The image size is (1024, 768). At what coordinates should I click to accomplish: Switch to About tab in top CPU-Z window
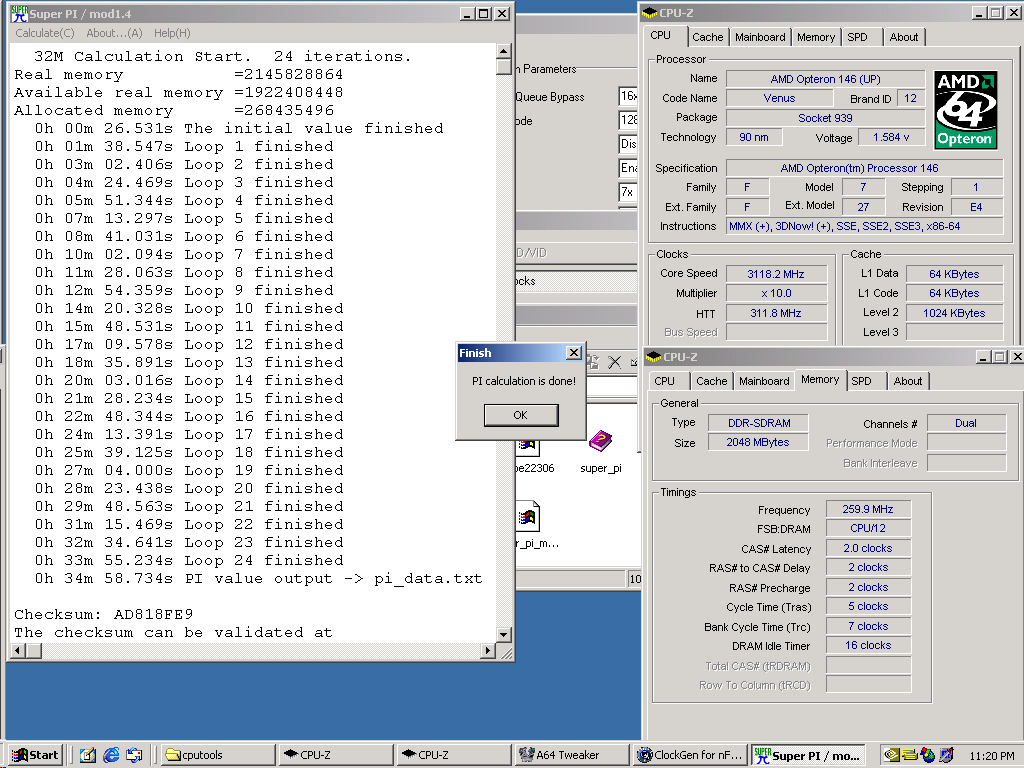tap(904, 37)
